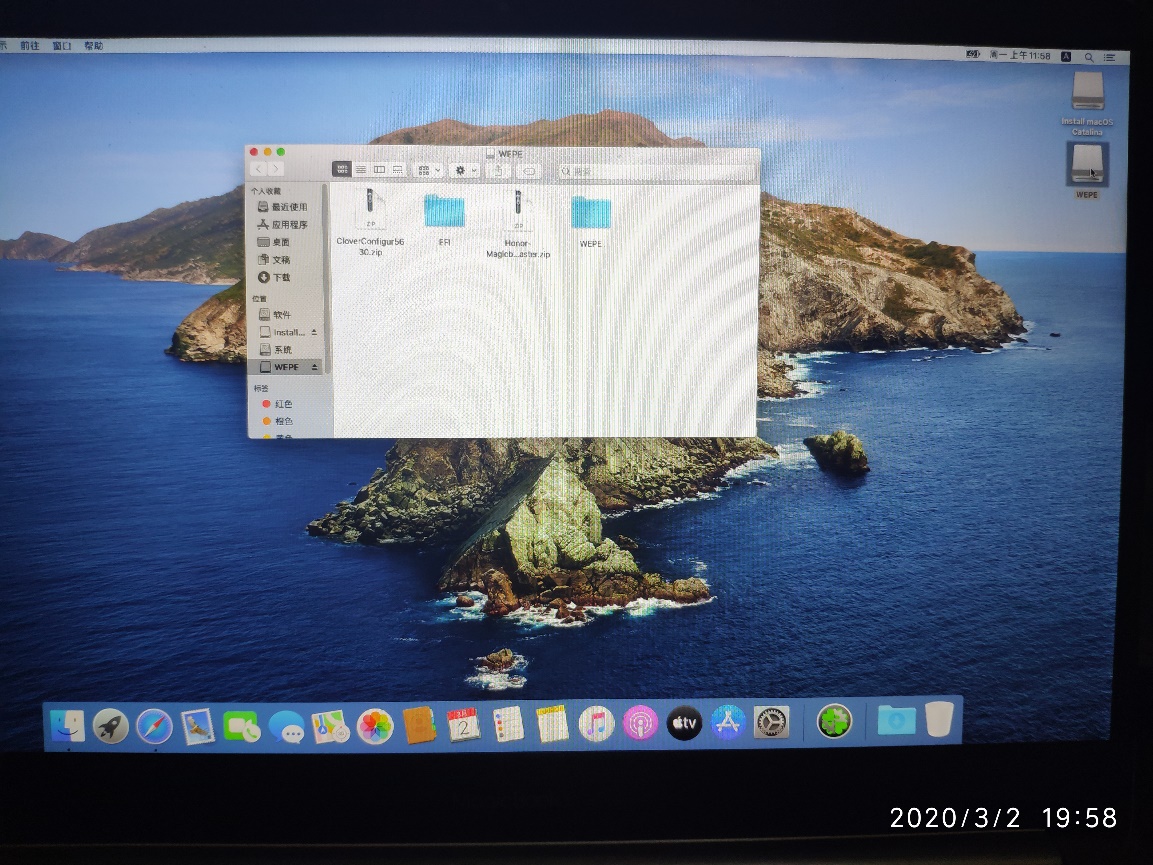Open 应用程序 in the sidebar
This screenshot has width=1153, height=865.
[283, 224]
